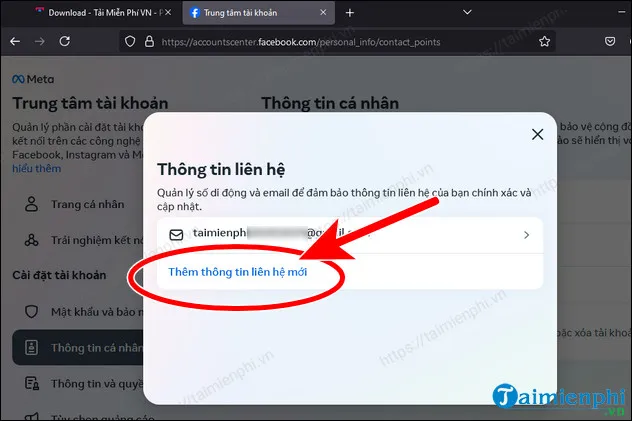Open Trang cá nhân in sidebar
632x421 pixels.
(79, 204)
